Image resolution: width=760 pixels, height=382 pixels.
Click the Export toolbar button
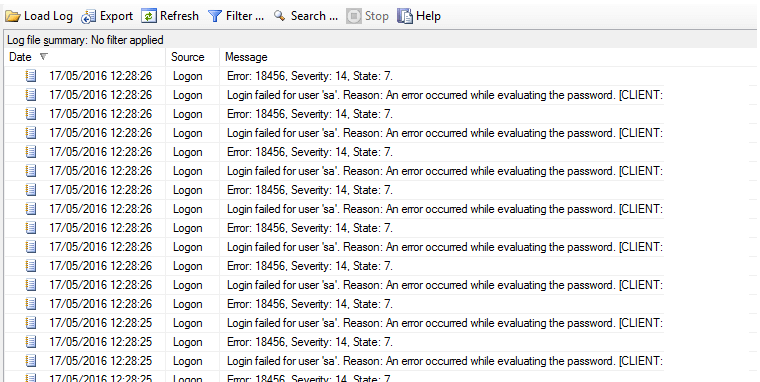point(107,16)
